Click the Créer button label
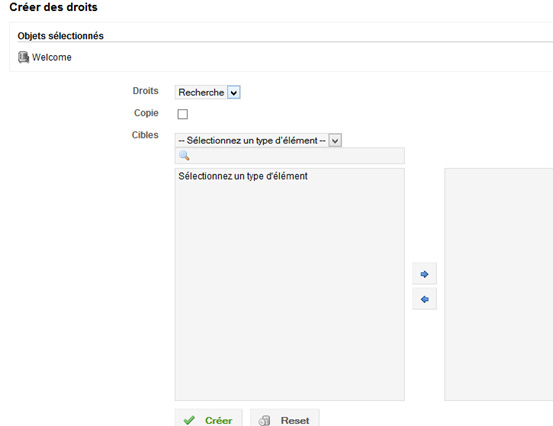 click(218, 420)
